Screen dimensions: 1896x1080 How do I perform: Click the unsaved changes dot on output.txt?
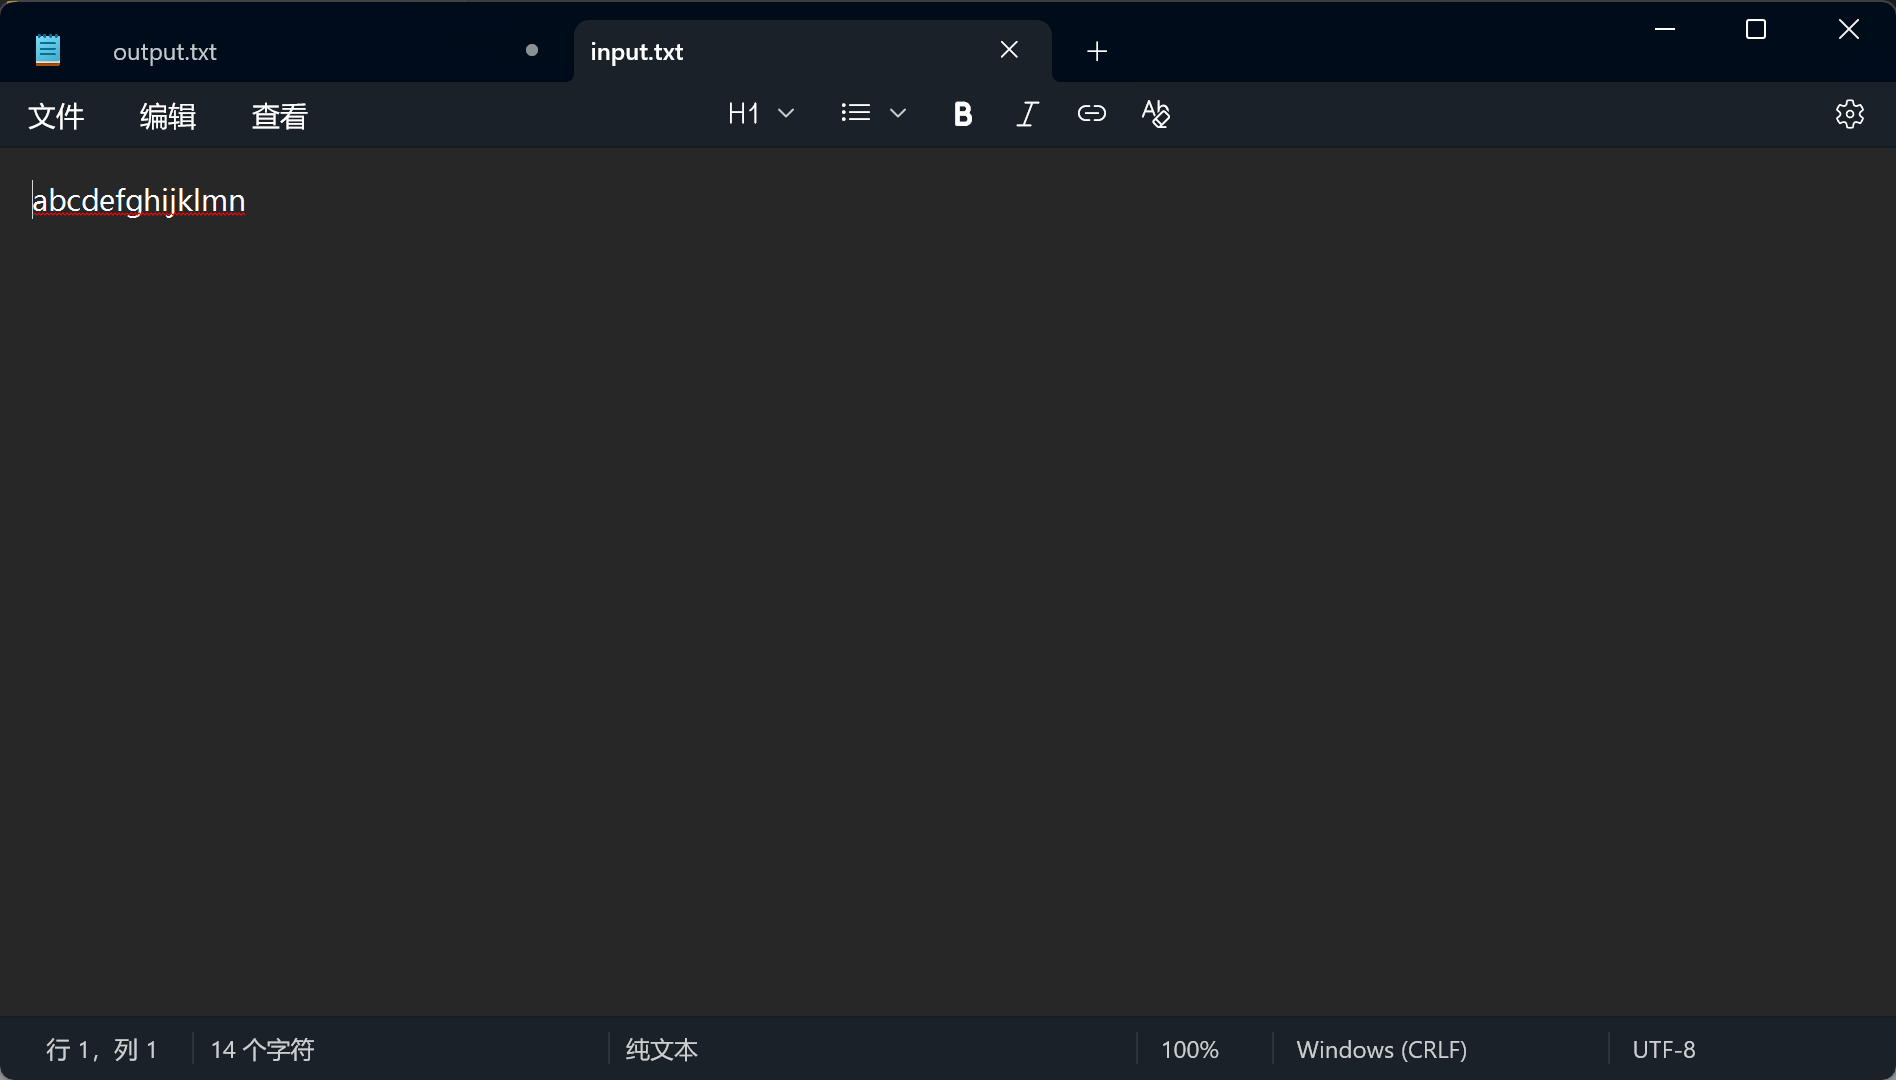(532, 50)
